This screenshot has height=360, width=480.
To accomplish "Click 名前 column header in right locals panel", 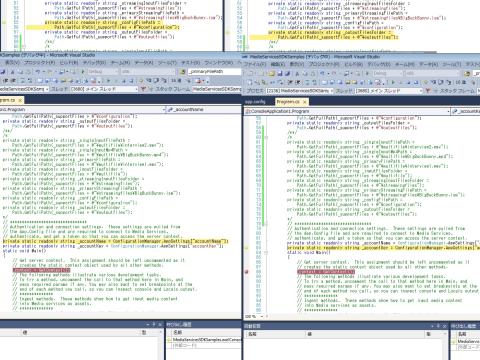I will (252, 334).
